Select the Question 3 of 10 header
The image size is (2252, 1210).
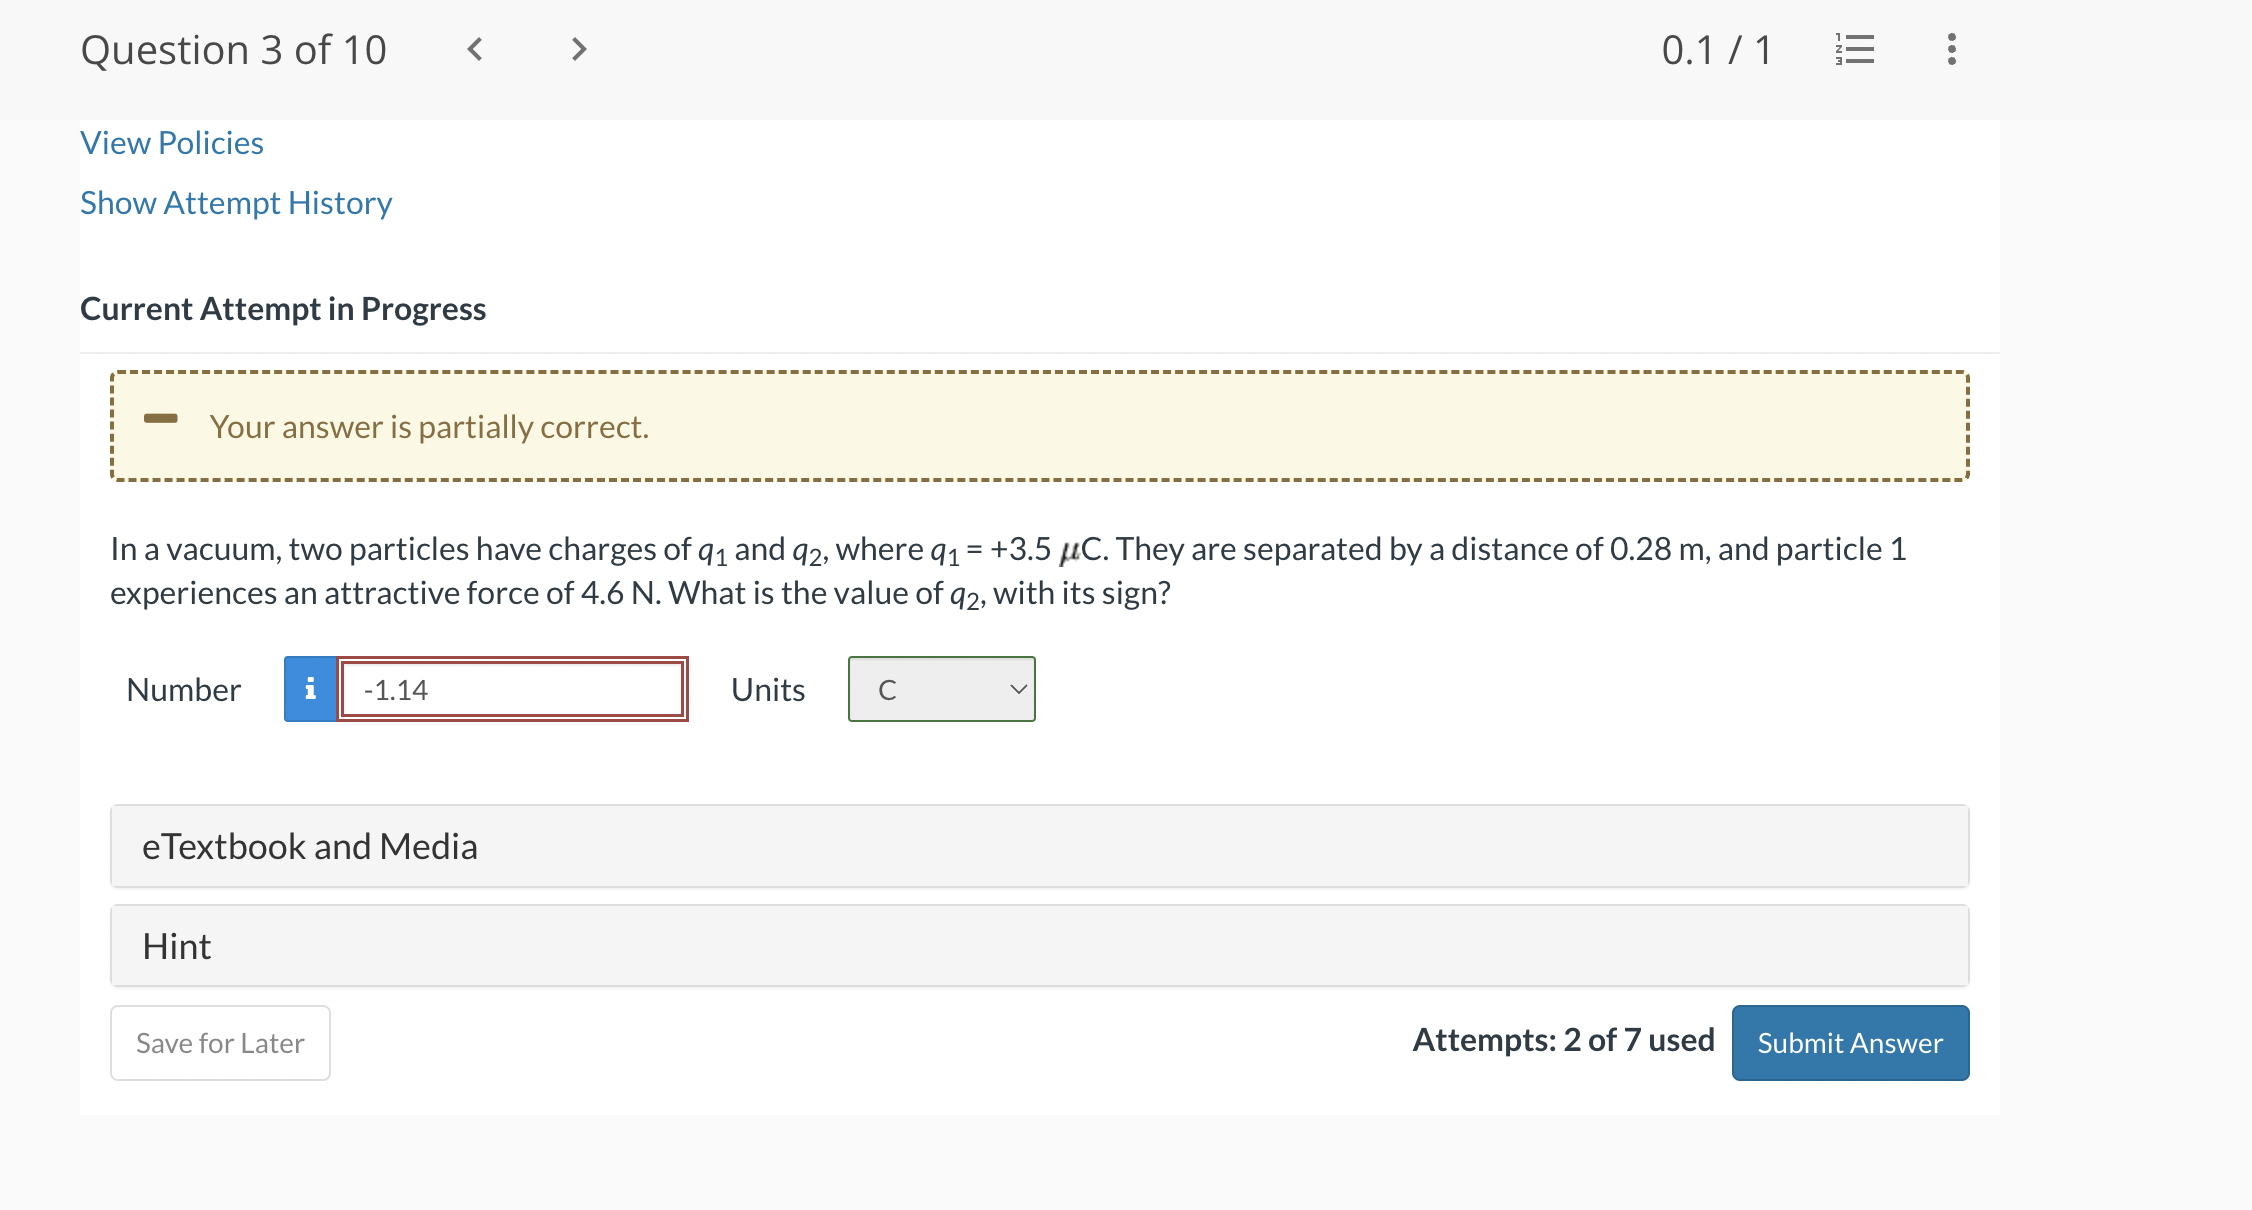(234, 48)
